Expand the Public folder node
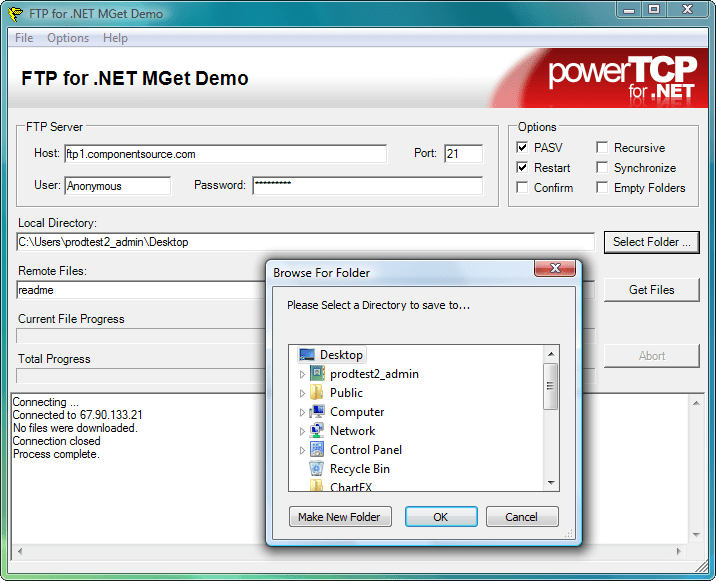The image size is (716, 581). coord(302,393)
